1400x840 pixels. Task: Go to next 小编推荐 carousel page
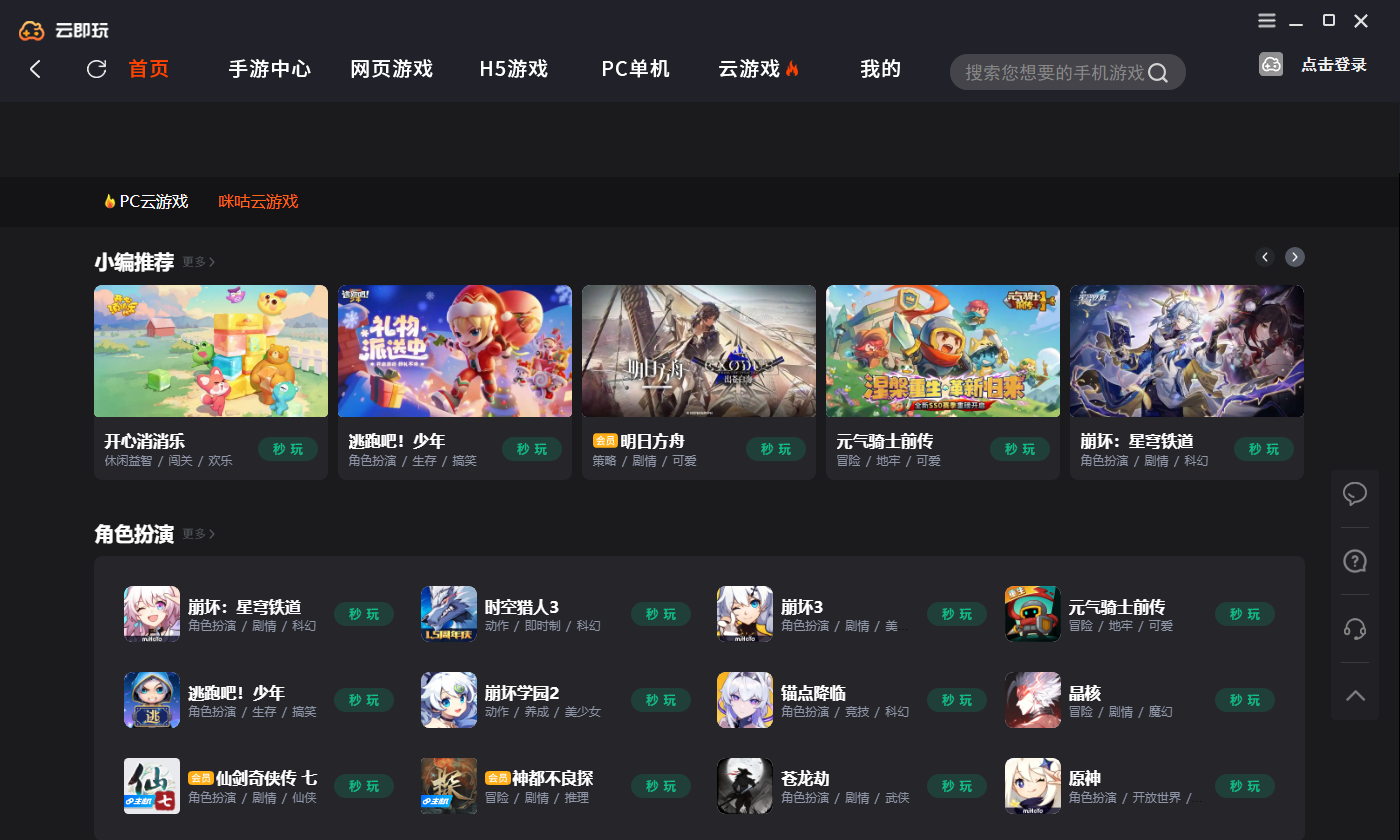(x=1295, y=257)
